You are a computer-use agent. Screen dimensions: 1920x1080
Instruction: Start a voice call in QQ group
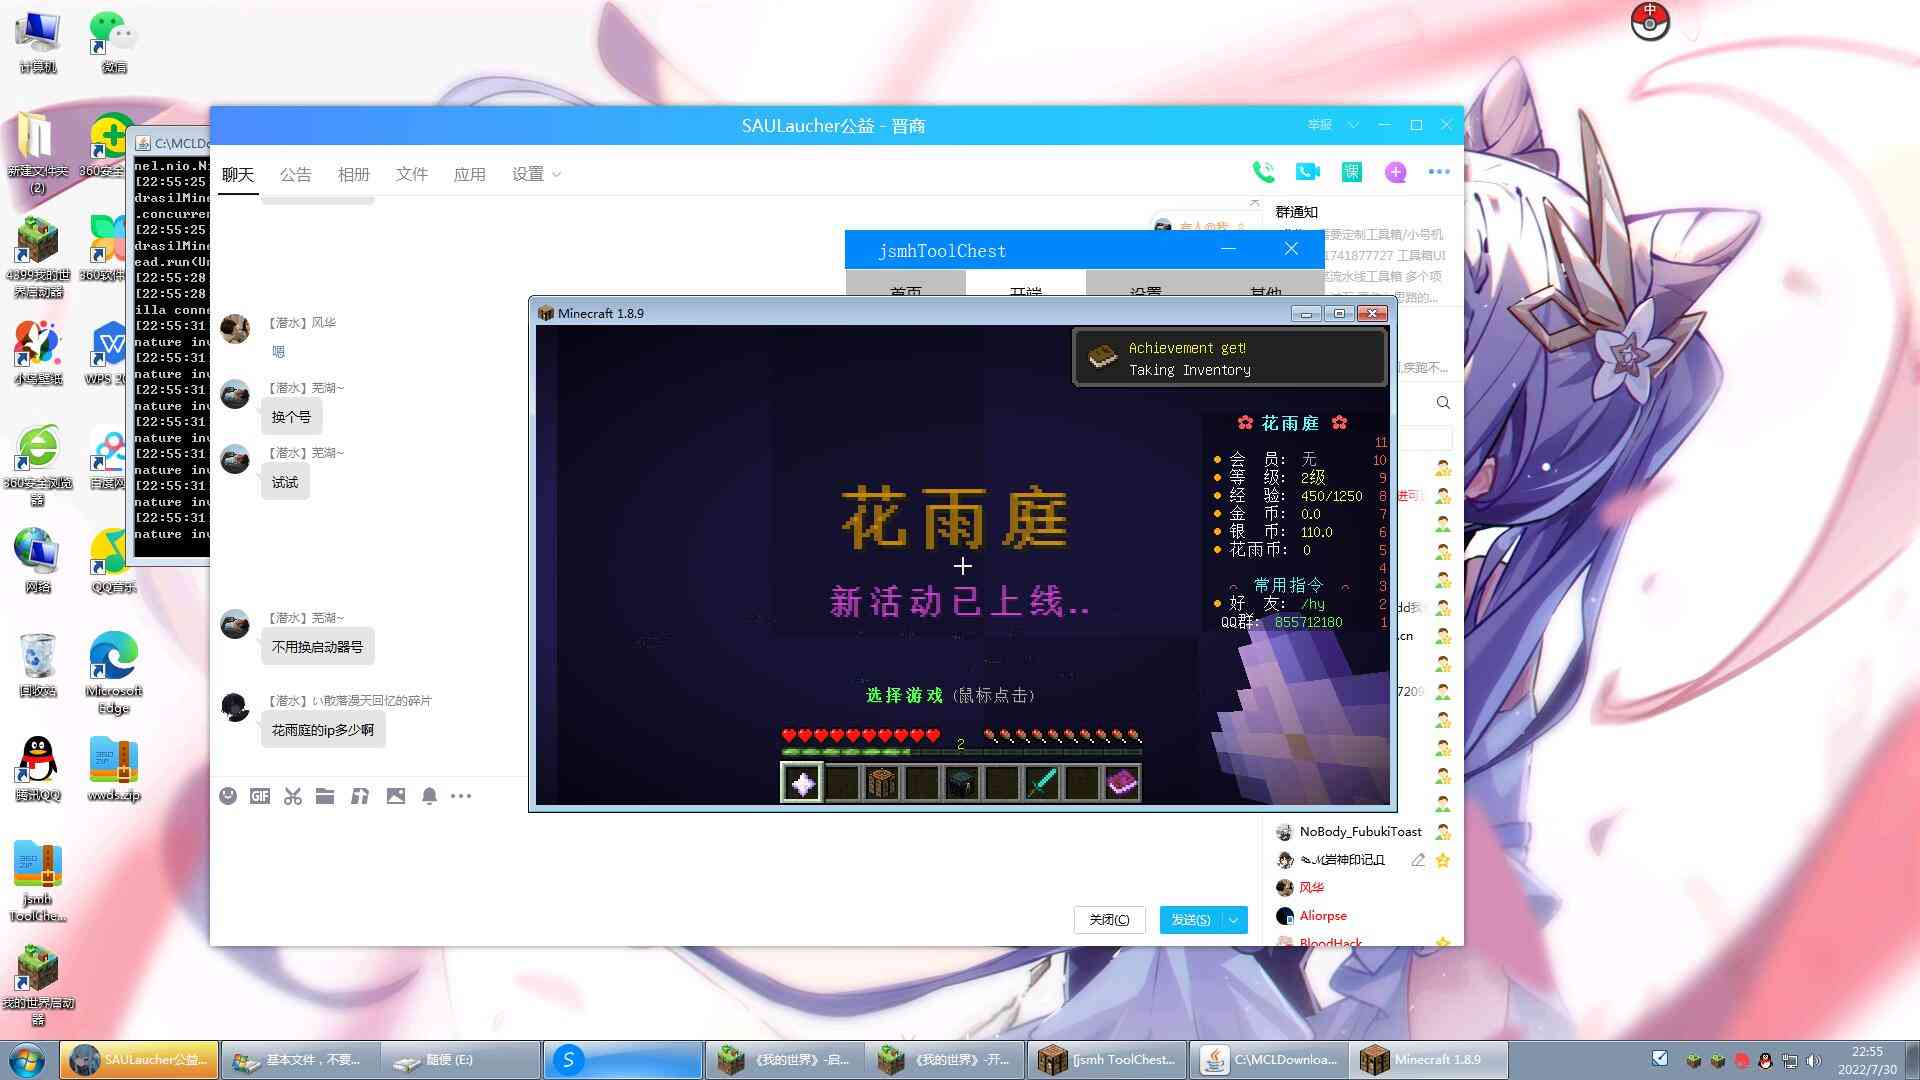pos(1263,172)
